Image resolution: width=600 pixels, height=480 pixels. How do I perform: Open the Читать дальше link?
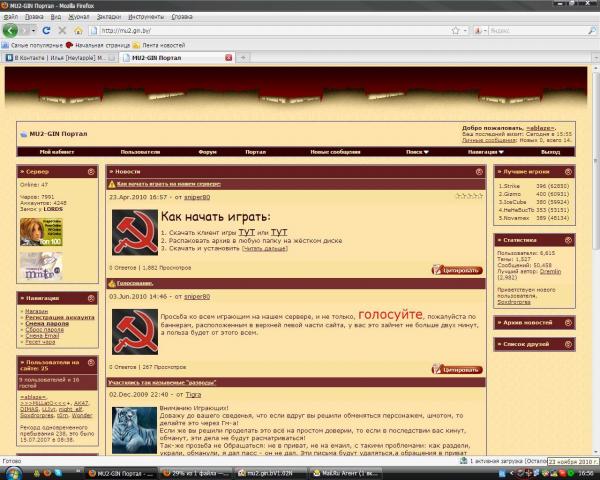(264, 248)
